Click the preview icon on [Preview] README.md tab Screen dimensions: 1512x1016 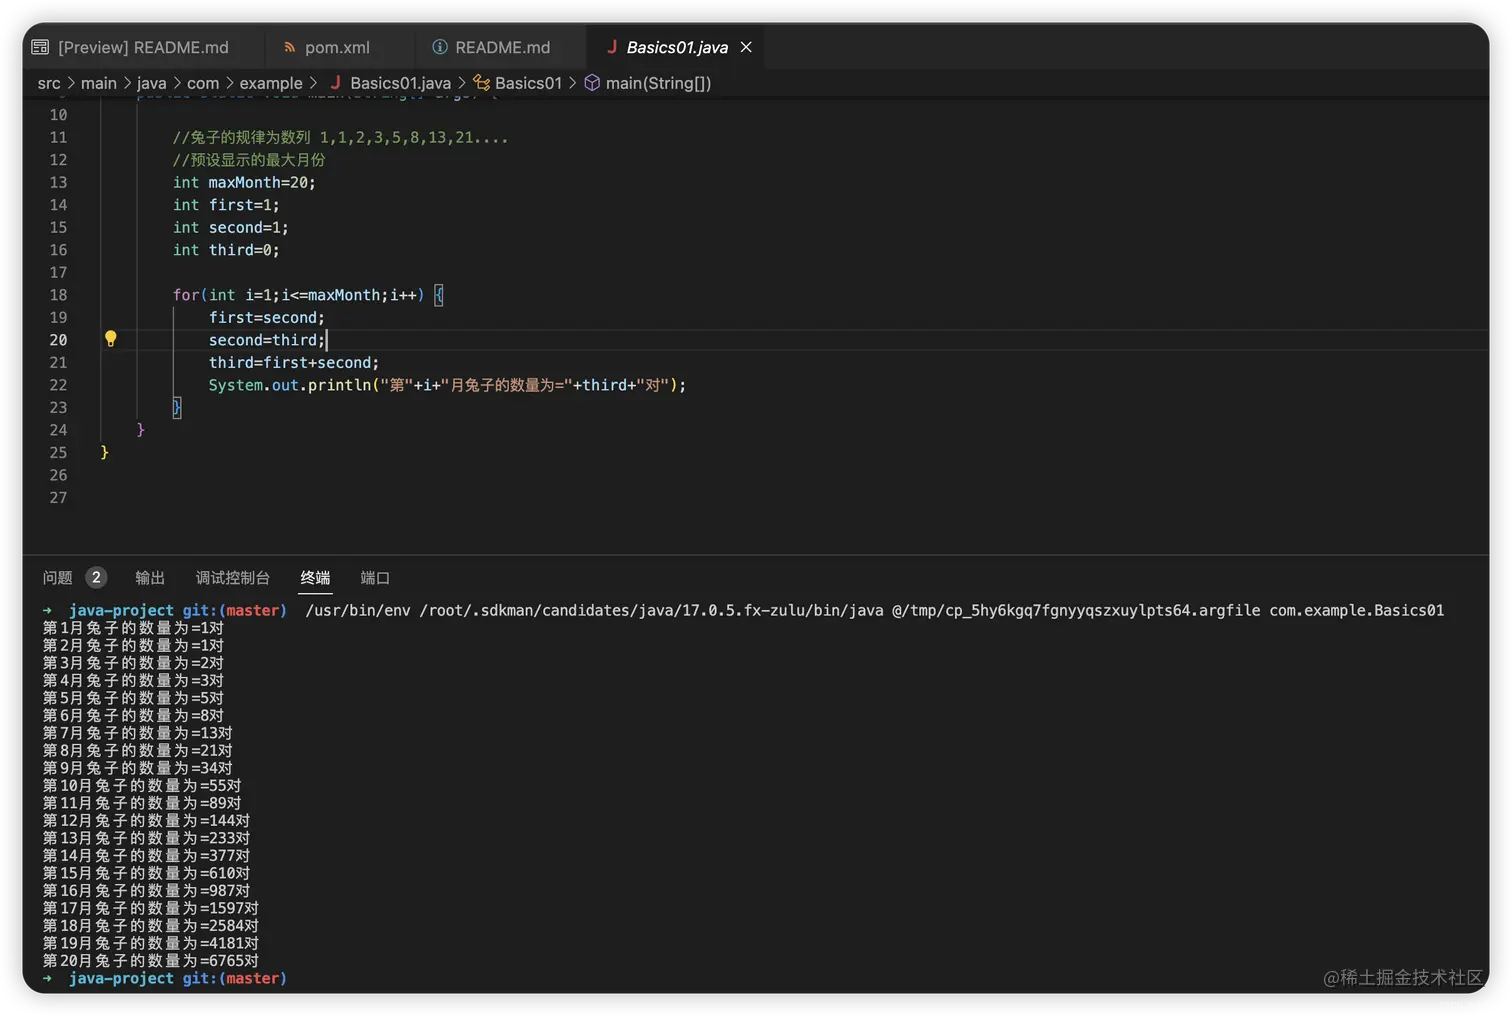[40, 47]
